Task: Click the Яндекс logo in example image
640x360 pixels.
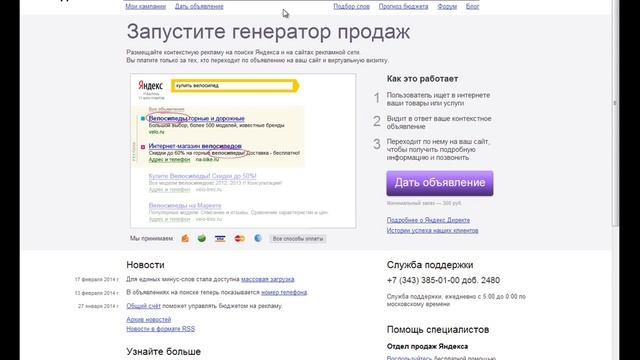Action: click(x=151, y=86)
